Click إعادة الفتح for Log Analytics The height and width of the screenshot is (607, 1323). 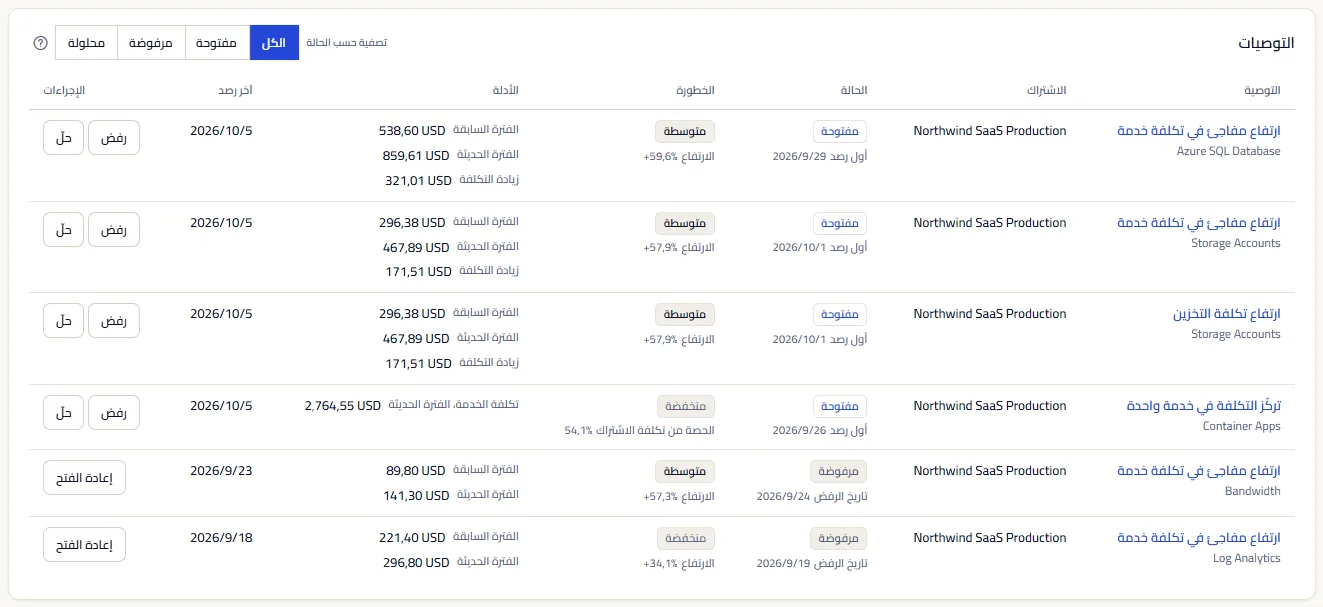click(x=85, y=545)
